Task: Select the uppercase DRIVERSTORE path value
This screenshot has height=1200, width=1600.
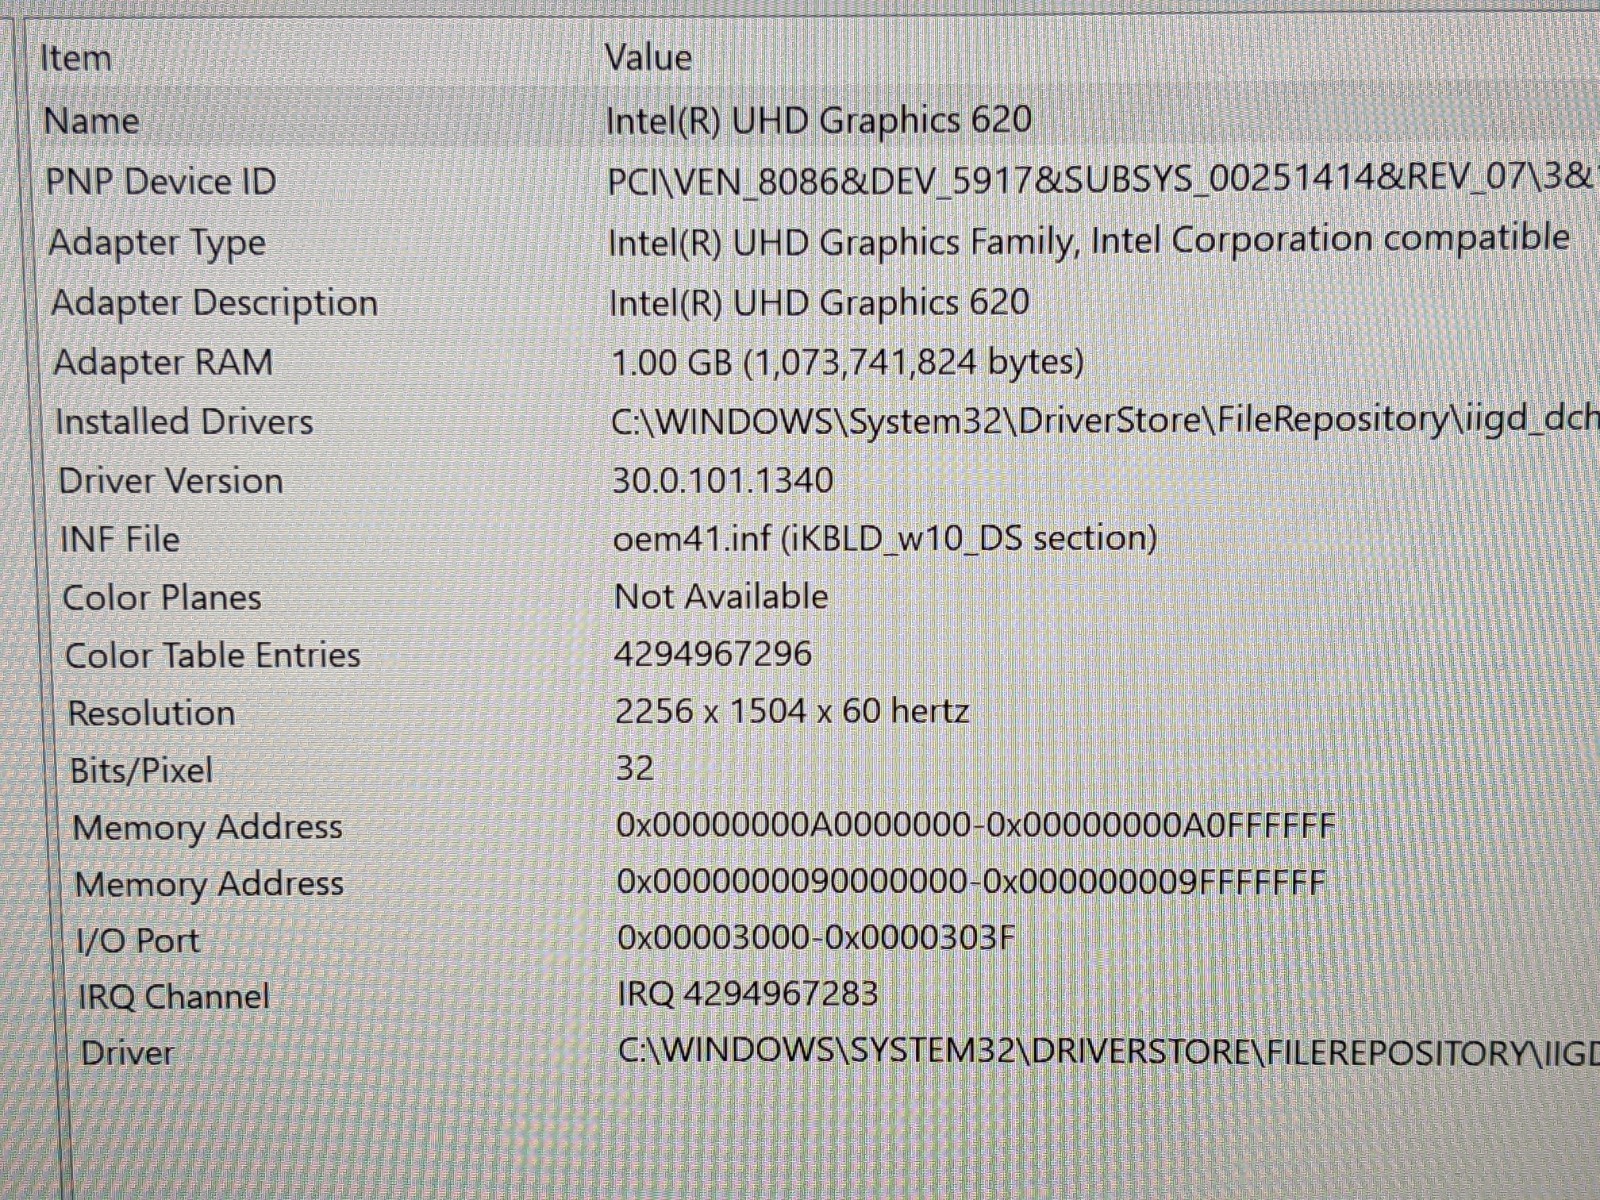Action: pyautogui.click(x=1108, y=1051)
